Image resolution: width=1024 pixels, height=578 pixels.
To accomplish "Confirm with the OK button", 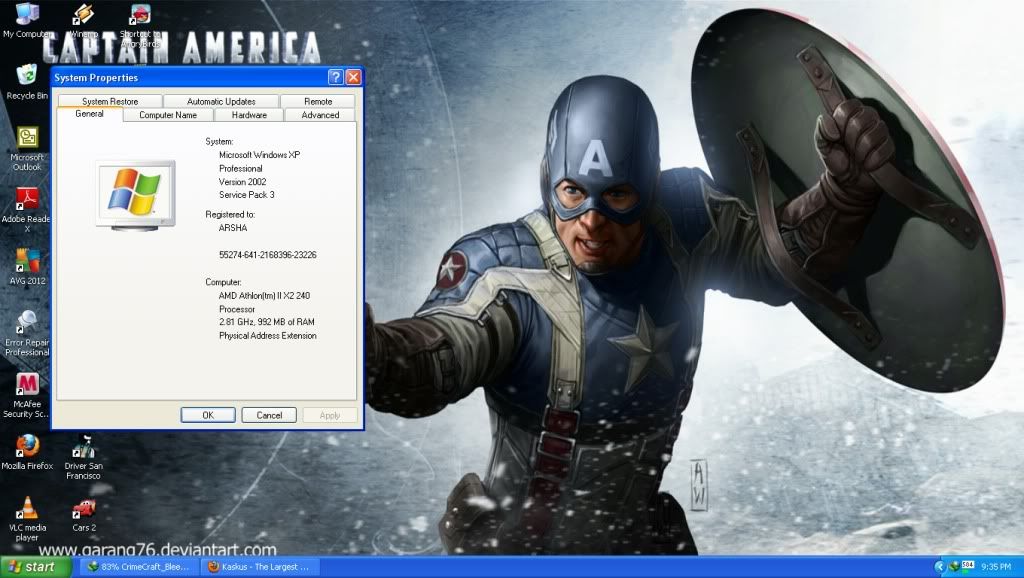I will click(208, 415).
